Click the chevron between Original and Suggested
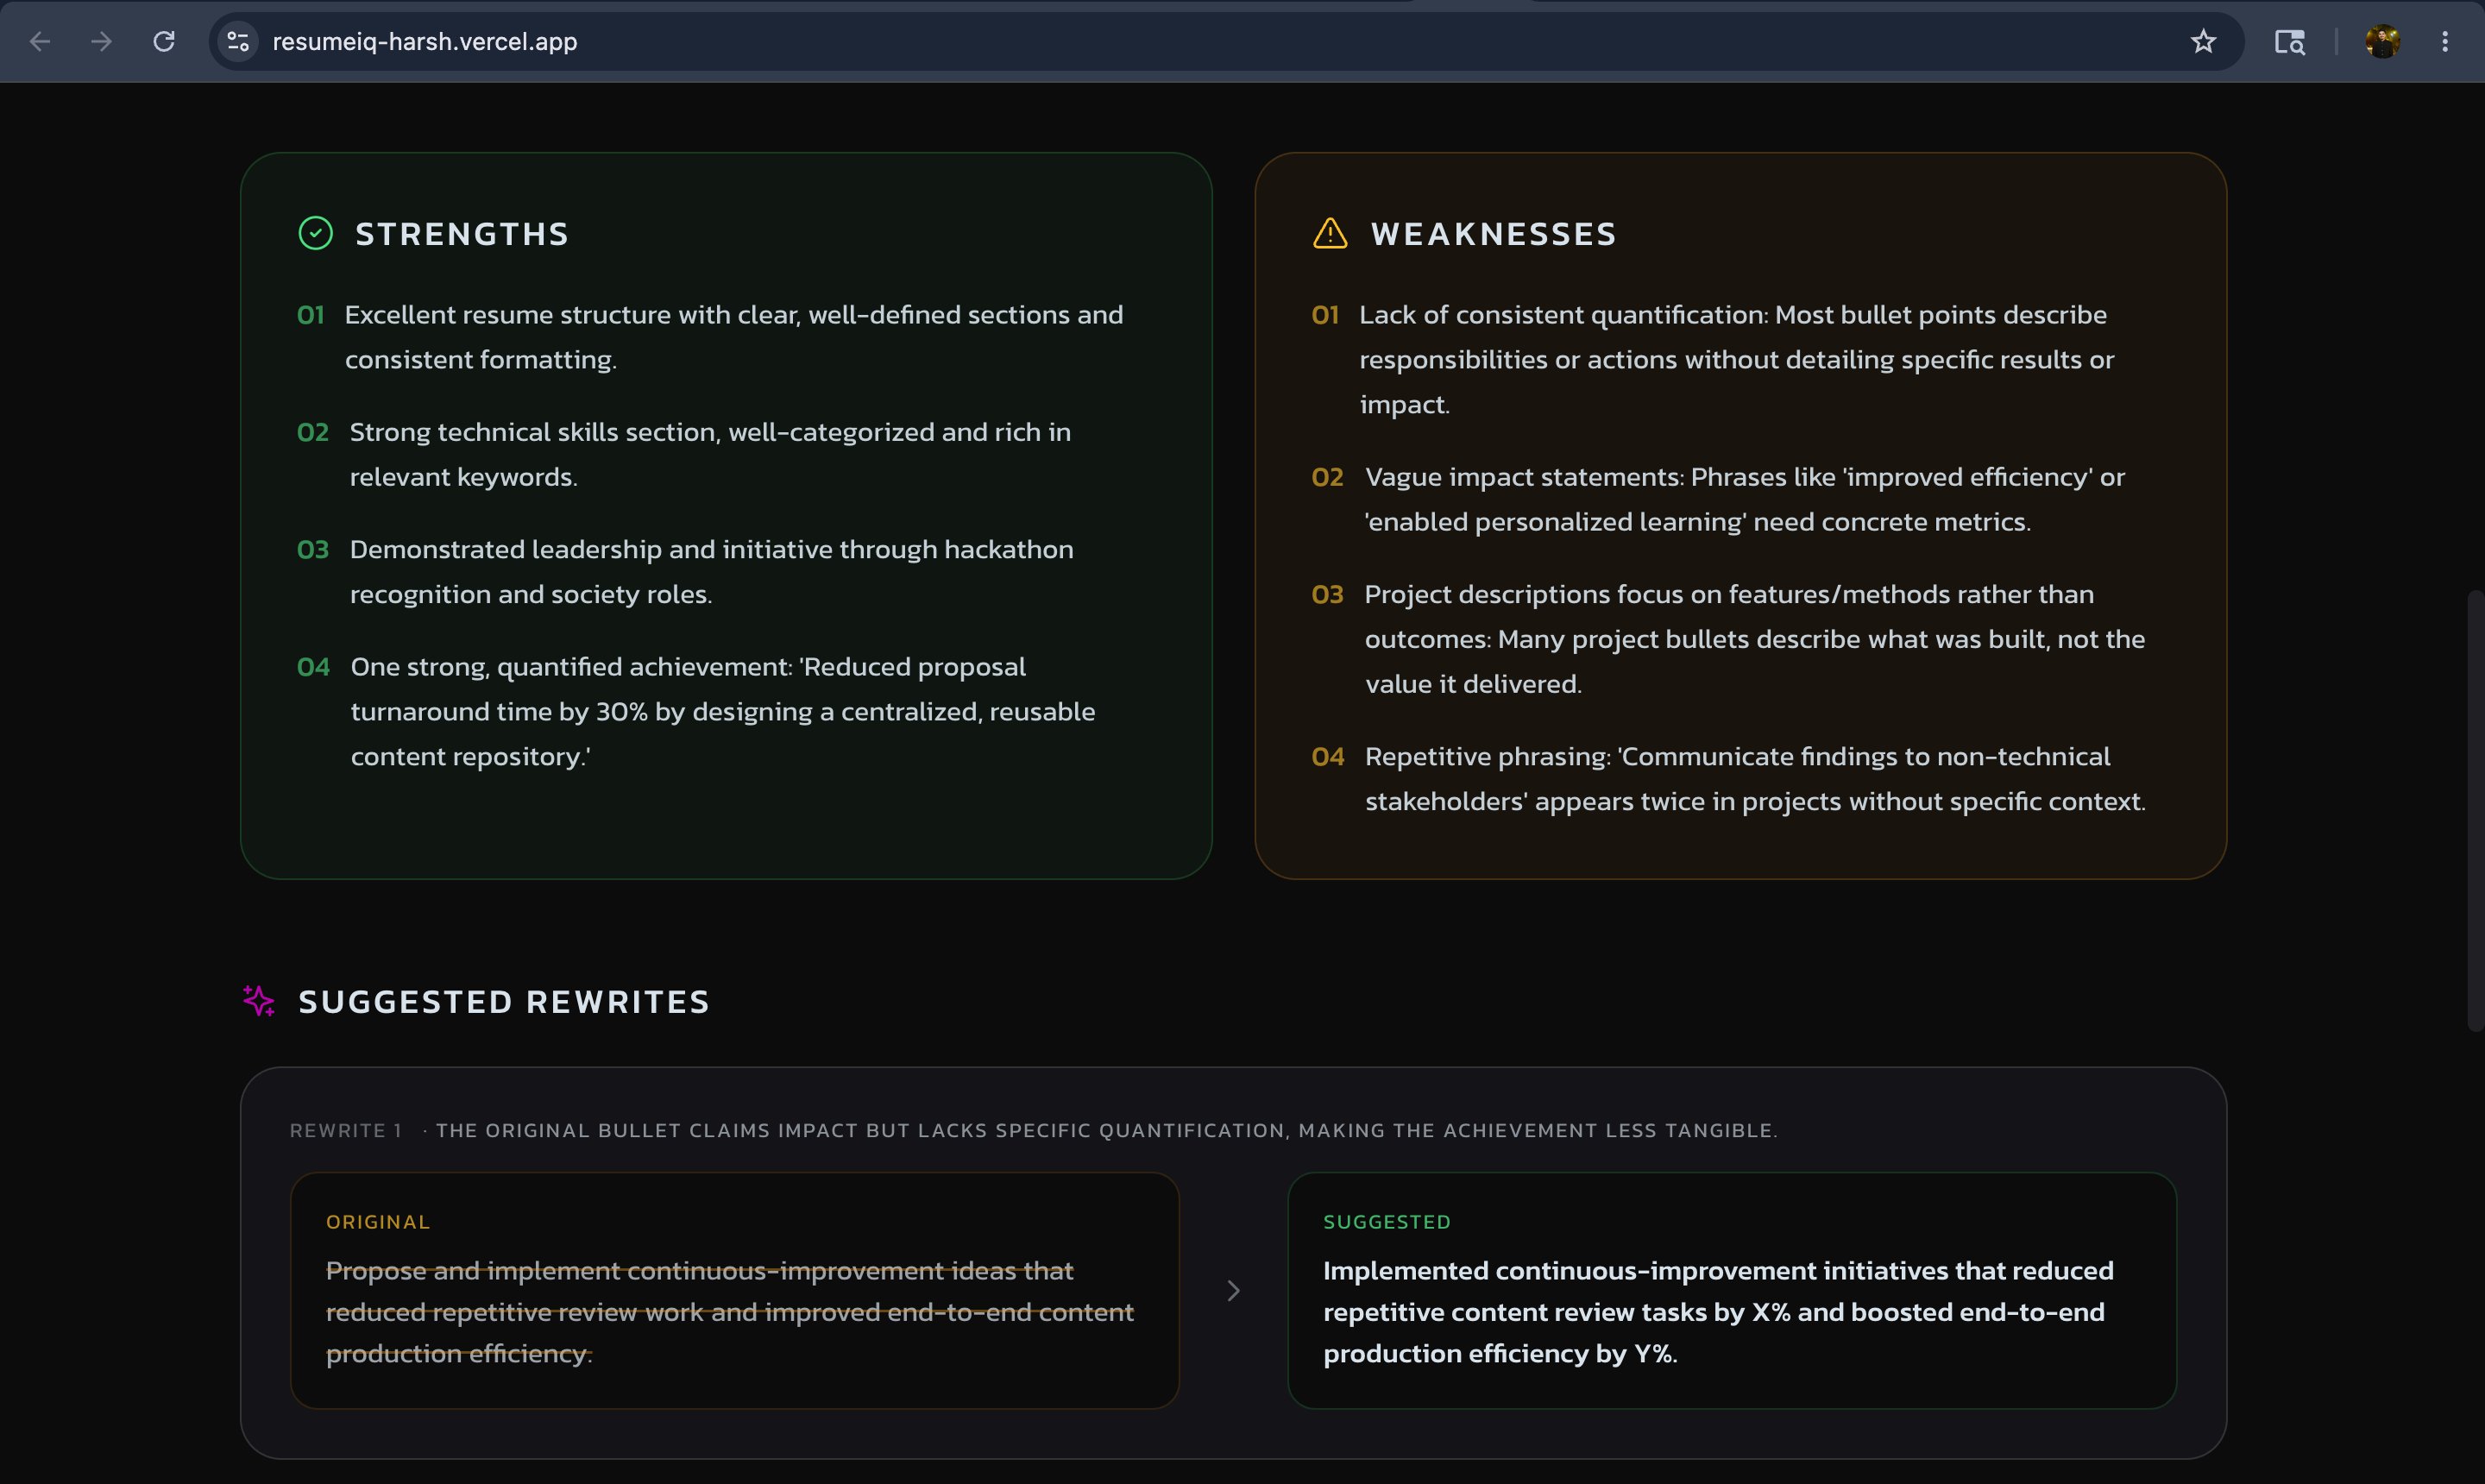2485x1484 pixels. 1233,1291
